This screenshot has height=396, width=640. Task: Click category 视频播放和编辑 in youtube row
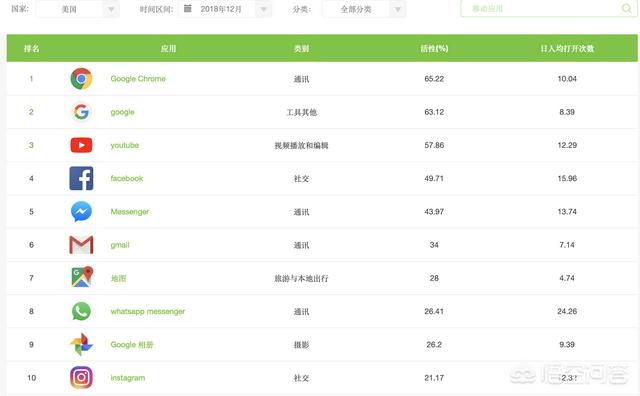(301, 145)
